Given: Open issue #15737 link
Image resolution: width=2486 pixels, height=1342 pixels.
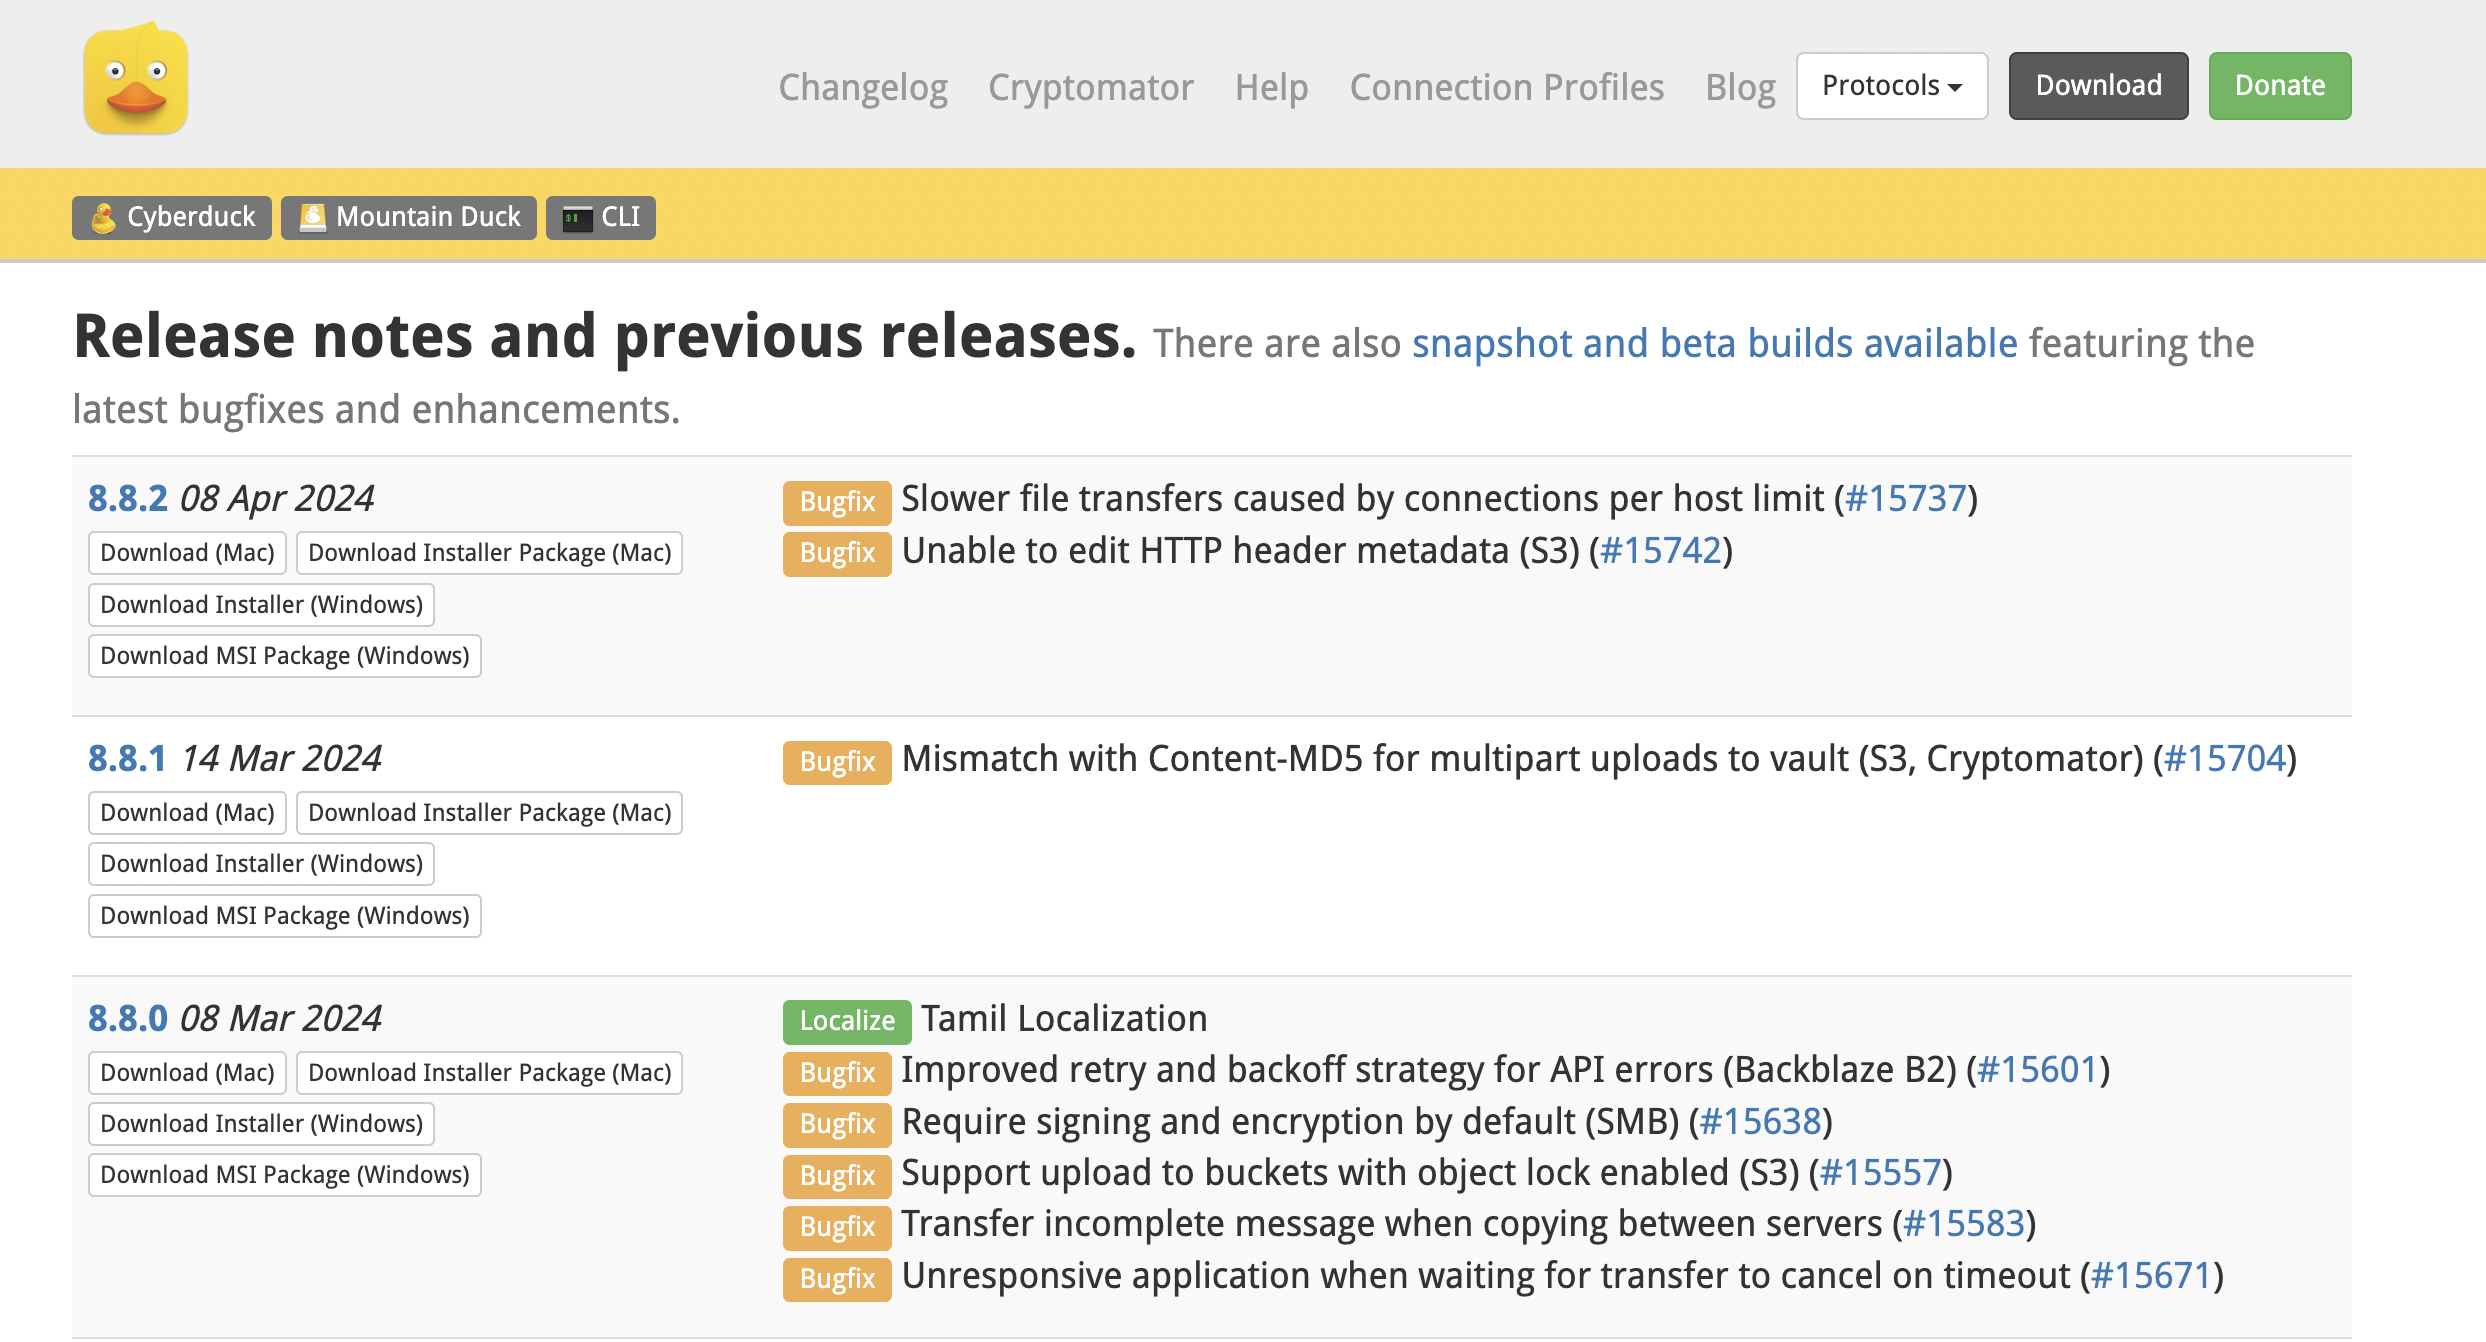Looking at the screenshot, I should 1906,498.
